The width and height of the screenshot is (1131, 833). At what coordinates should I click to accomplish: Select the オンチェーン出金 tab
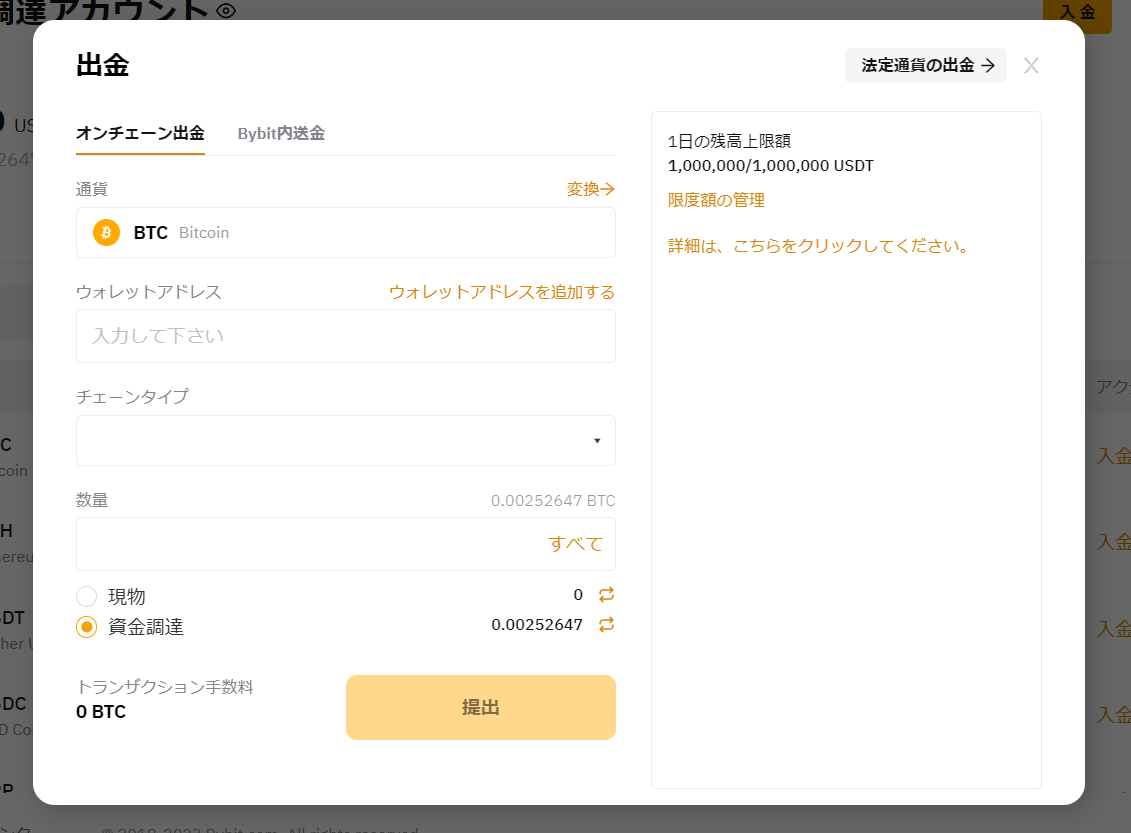140,134
